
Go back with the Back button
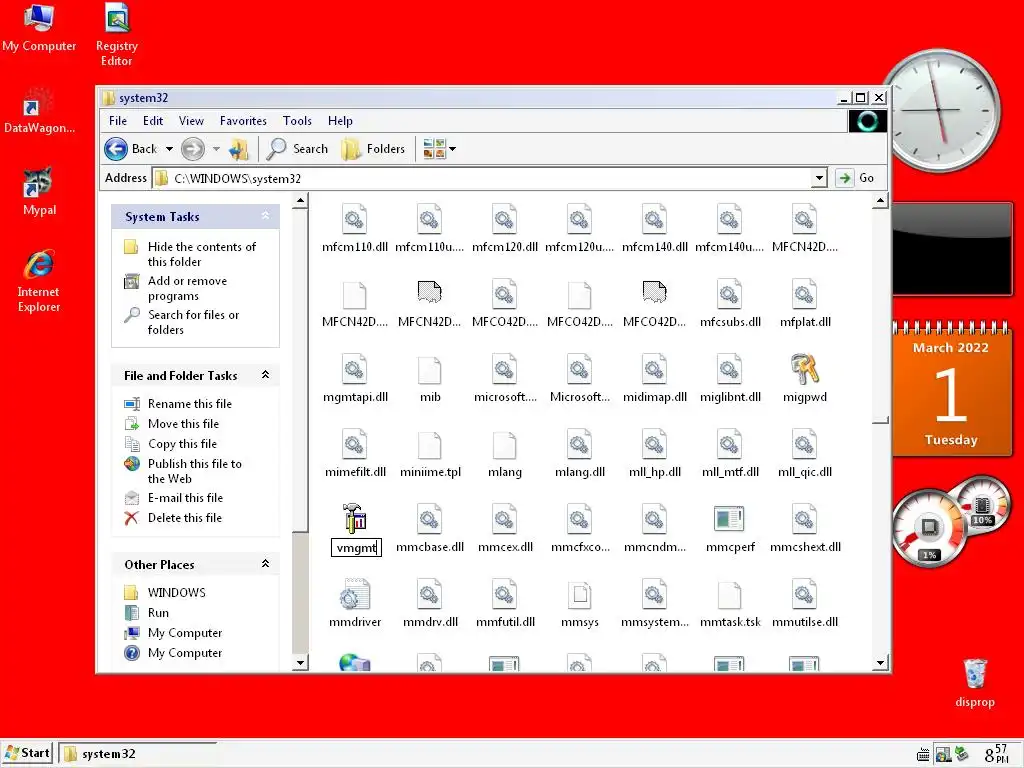click(133, 149)
